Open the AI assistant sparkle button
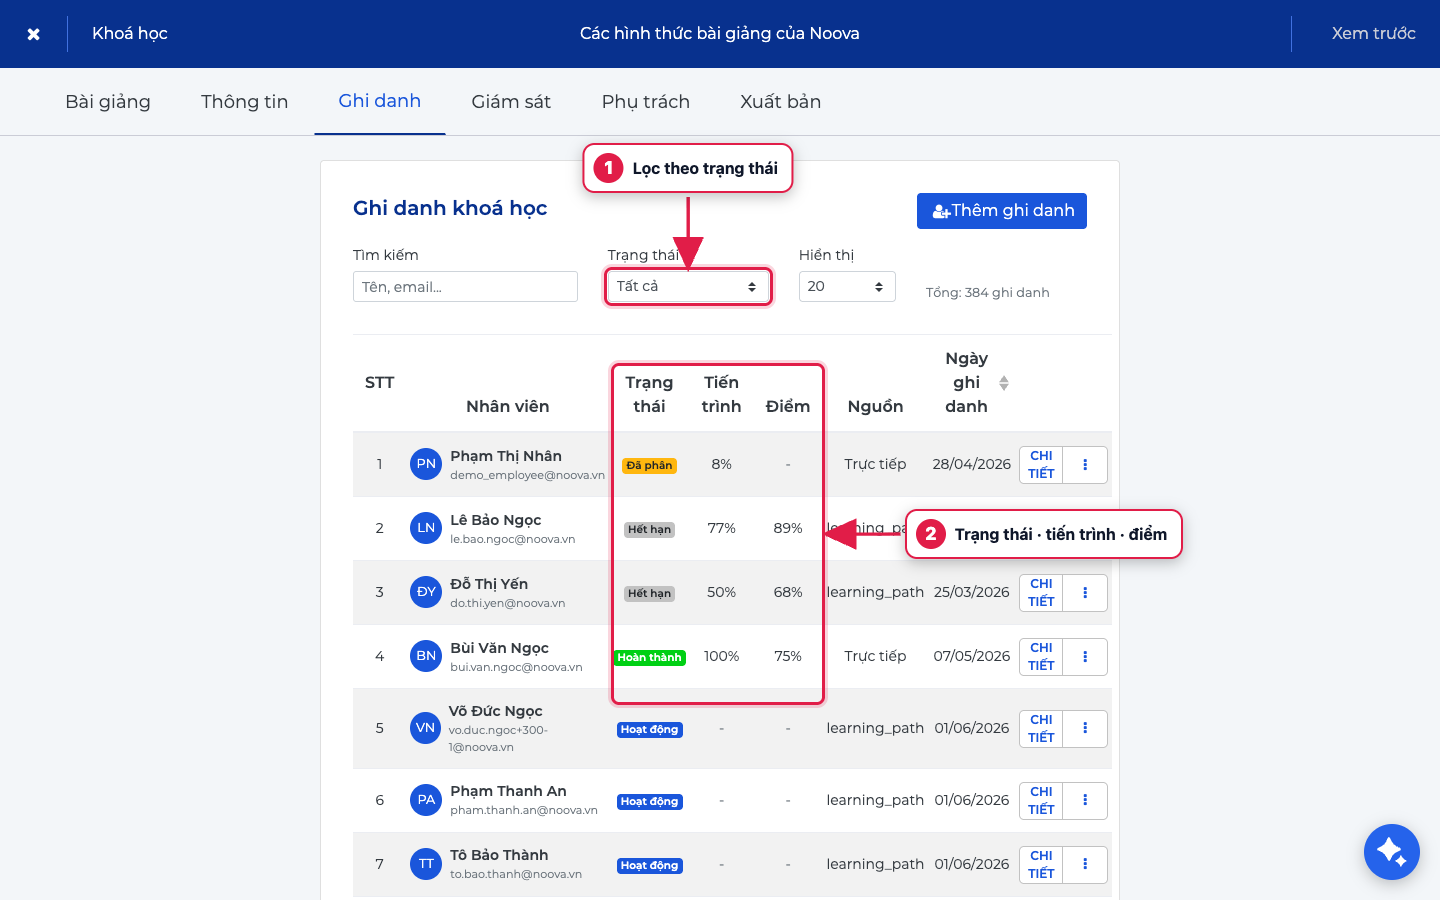The width and height of the screenshot is (1440, 900). pos(1391,852)
